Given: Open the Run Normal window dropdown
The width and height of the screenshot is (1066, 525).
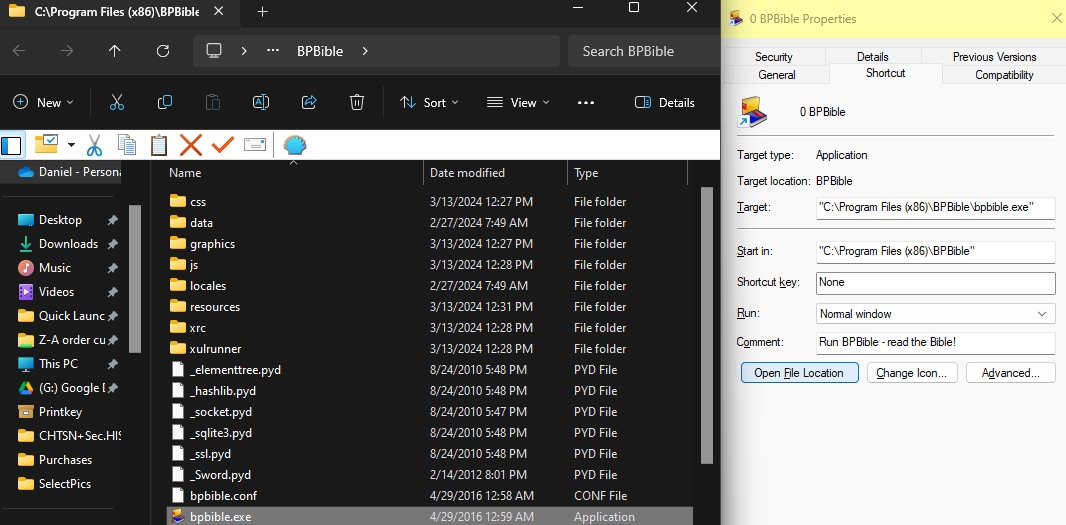Looking at the screenshot, I should [935, 314].
